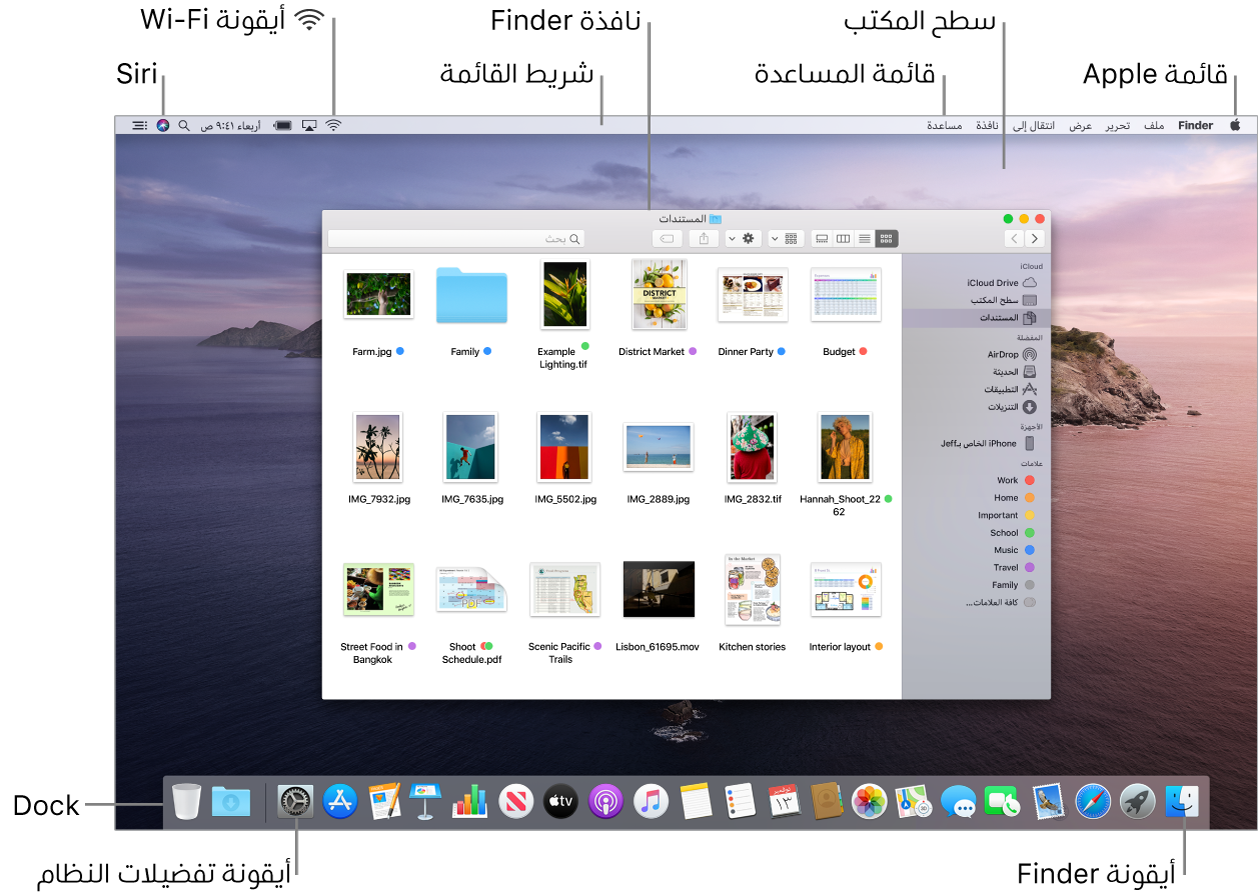Open the Action gear menu

tap(750, 238)
